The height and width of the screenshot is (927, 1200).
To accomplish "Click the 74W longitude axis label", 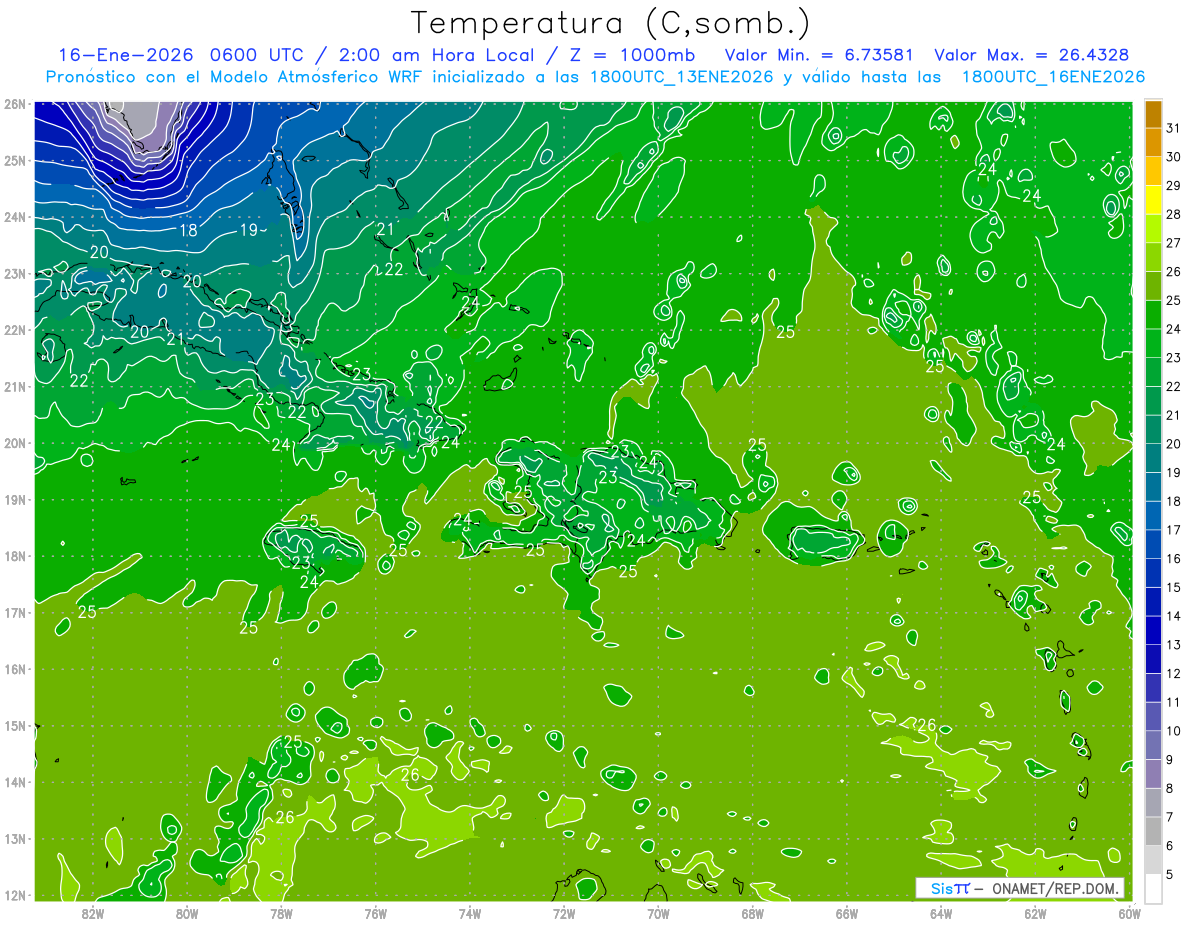I will [x=470, y=913].
